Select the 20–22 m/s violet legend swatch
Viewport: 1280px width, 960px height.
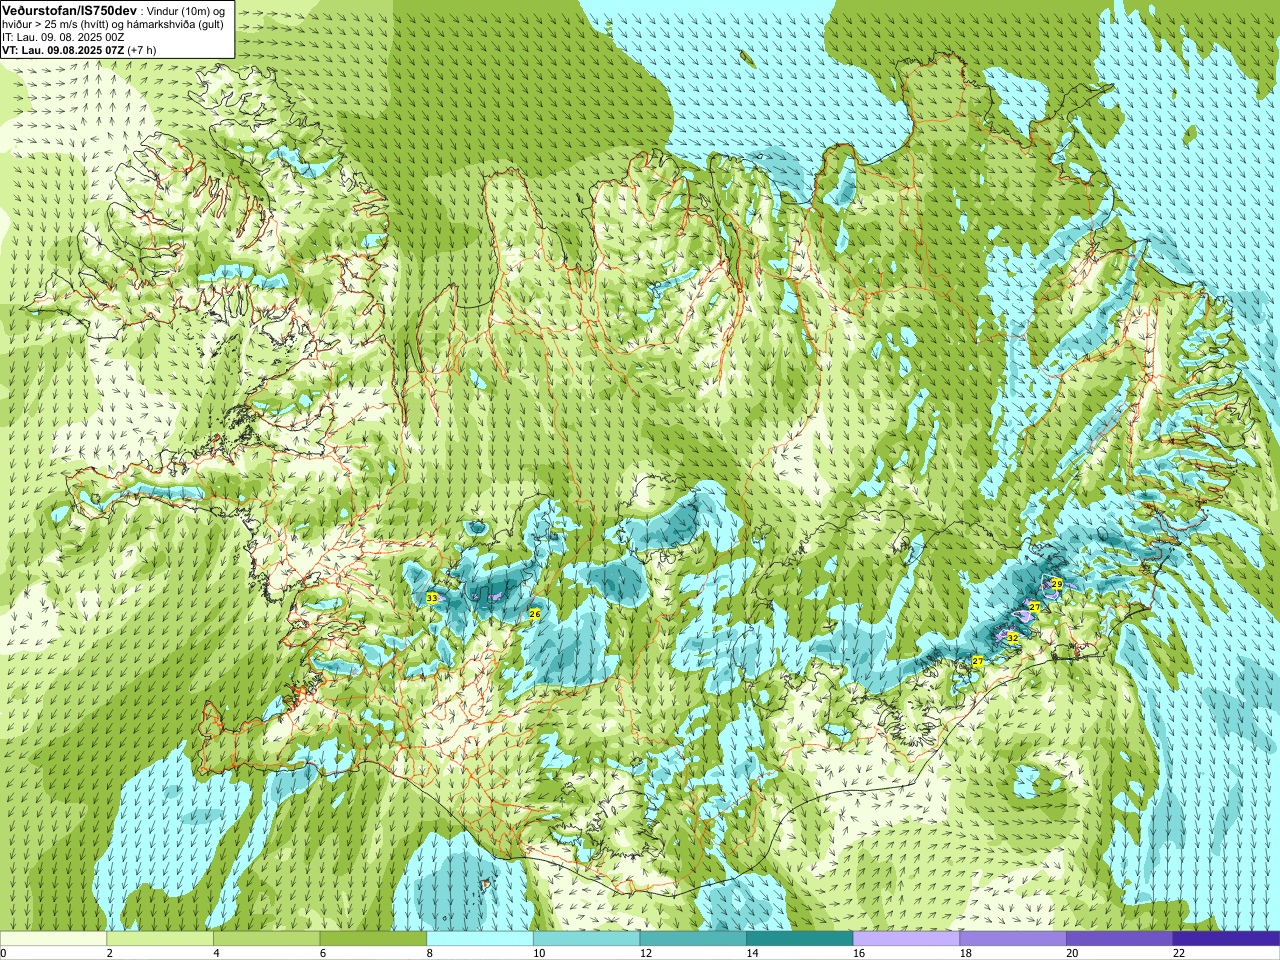pyautogui.click(x=1120, y=939)
